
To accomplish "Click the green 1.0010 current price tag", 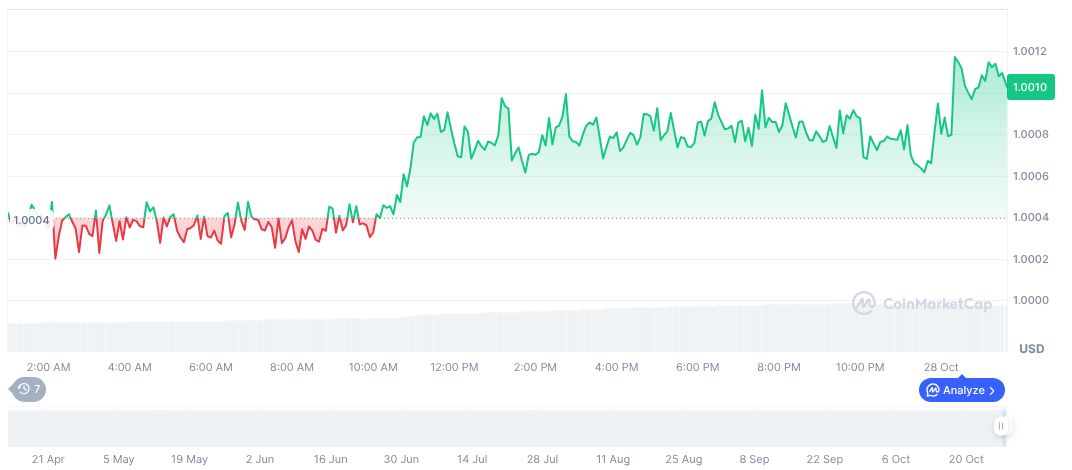I will coord(1029,88).
